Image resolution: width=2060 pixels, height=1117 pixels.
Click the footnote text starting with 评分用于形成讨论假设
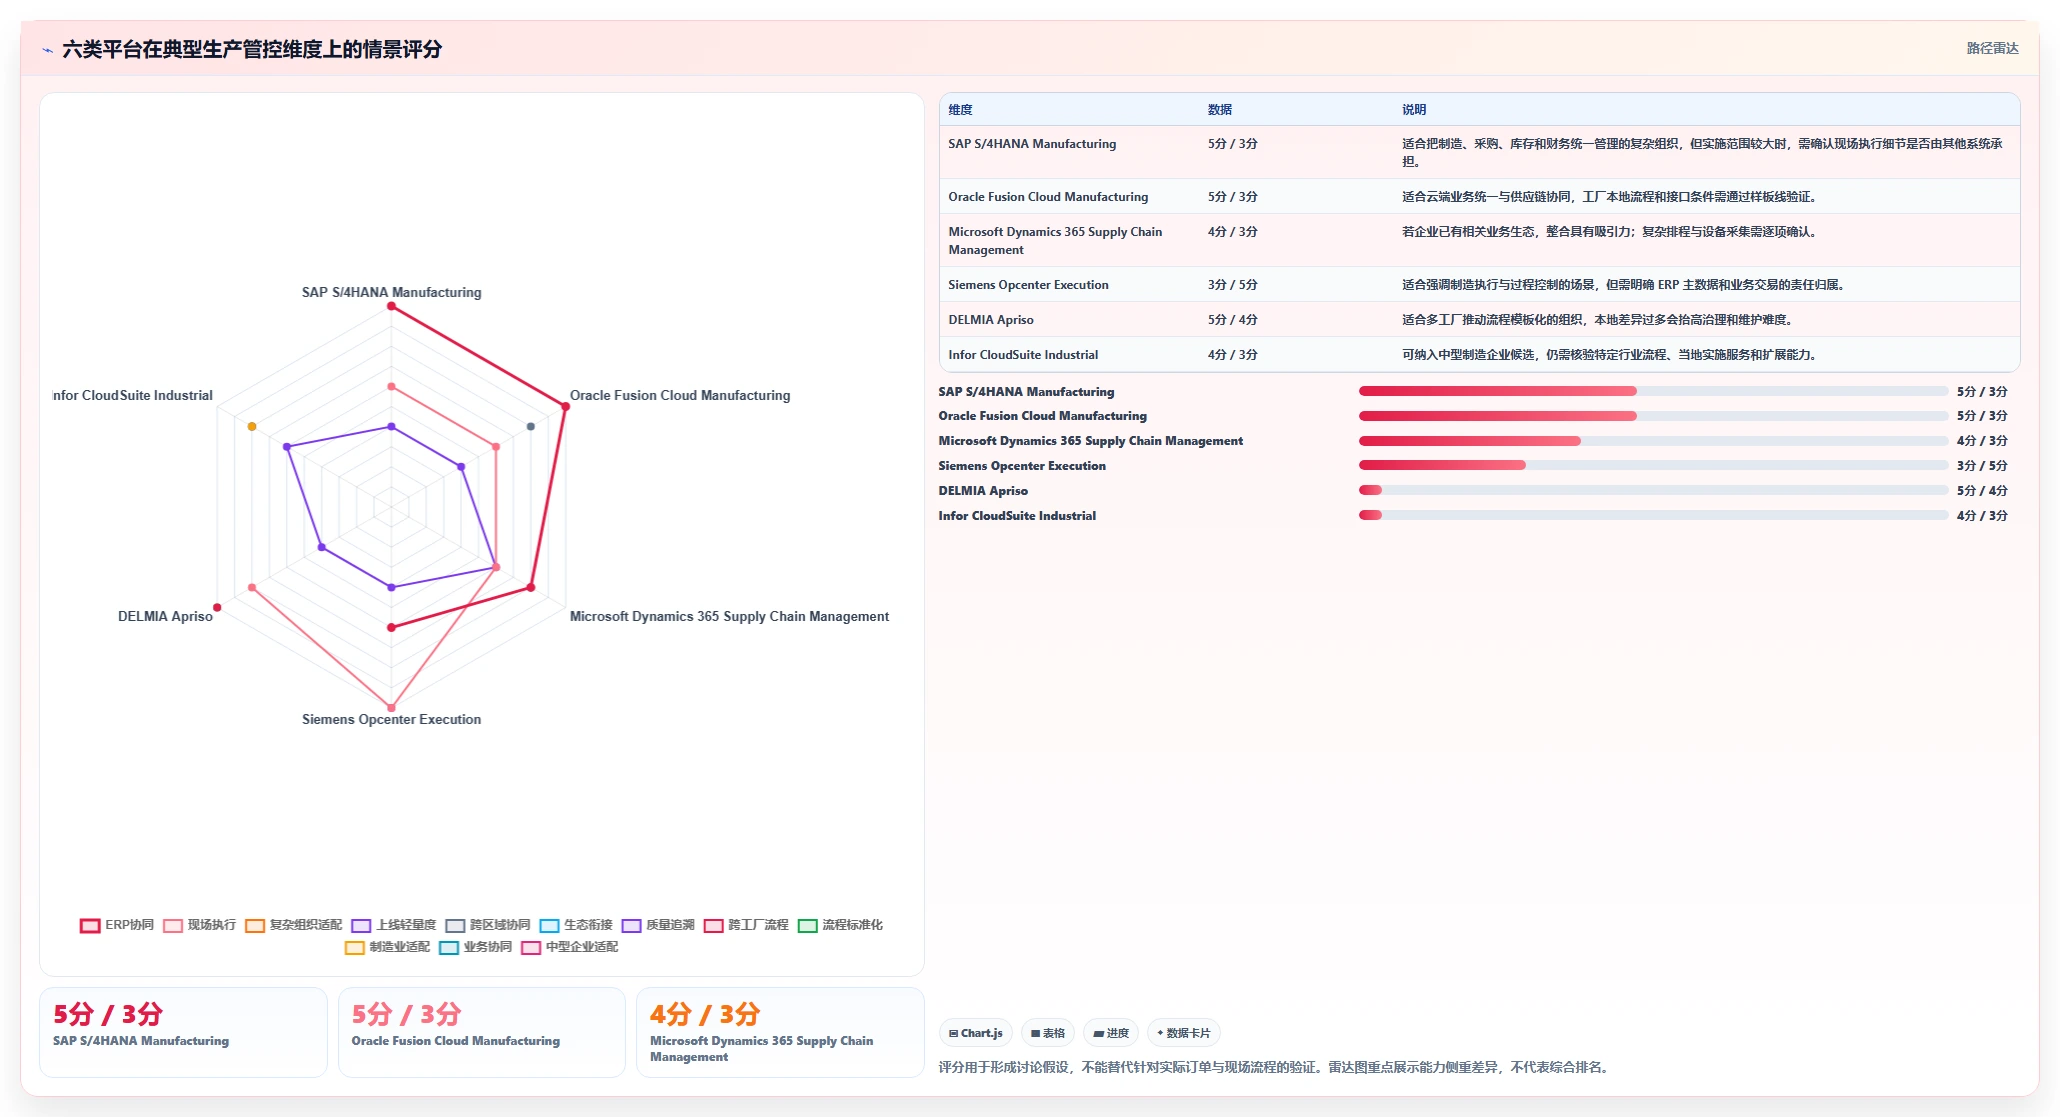[1275, 1067]
